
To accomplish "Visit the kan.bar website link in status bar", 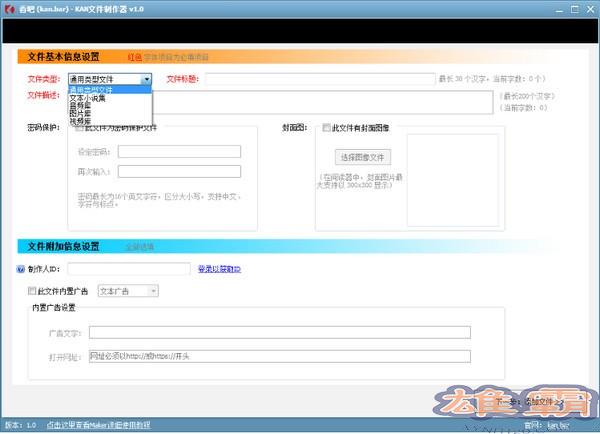I will pyautogui.click(x=558, y=425).
